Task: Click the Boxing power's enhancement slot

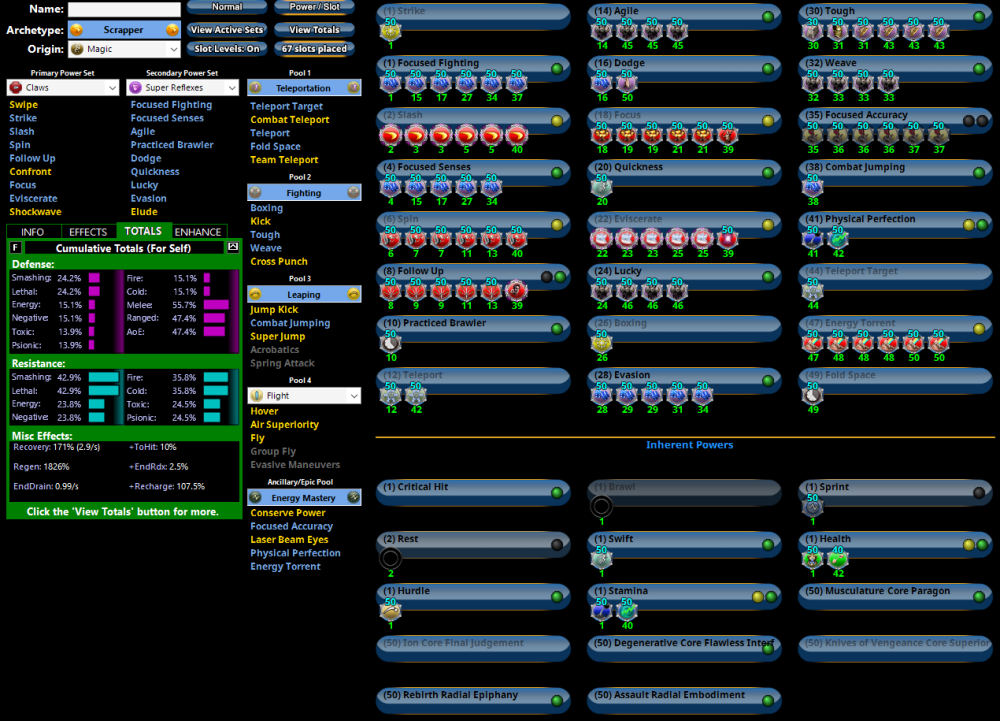Action: point(601,344)
